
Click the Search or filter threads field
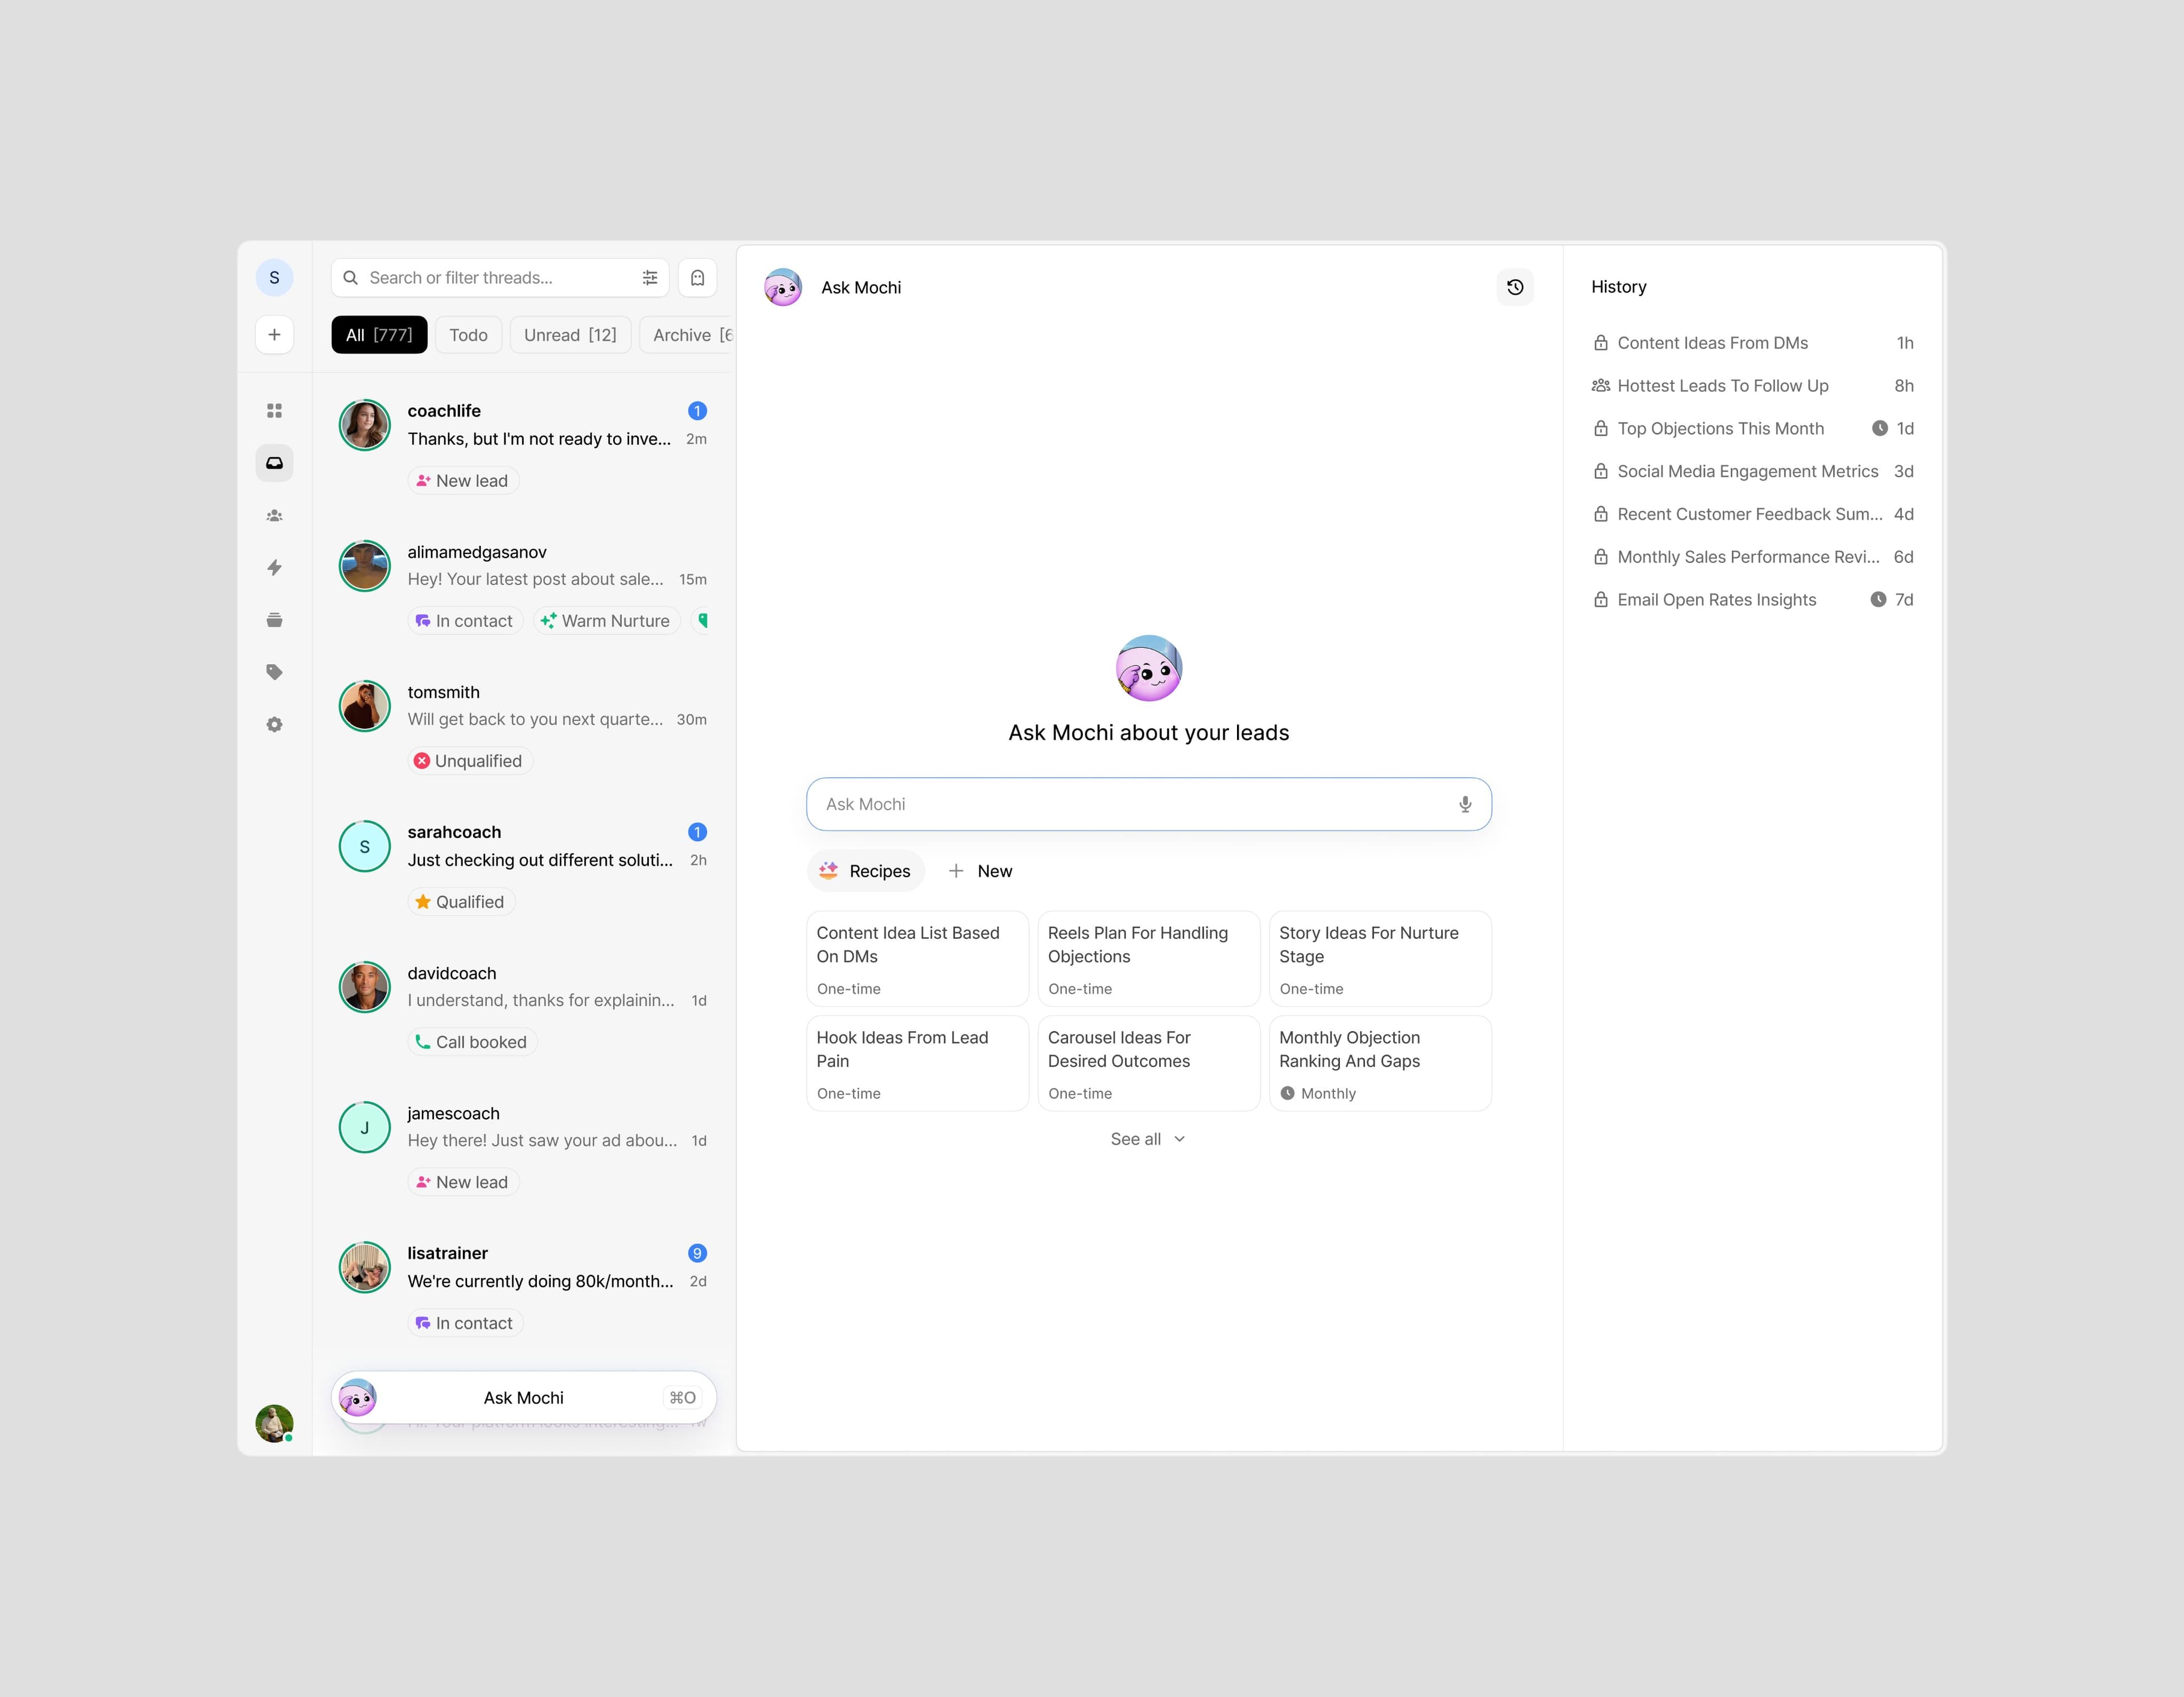[x=500, y=278]
